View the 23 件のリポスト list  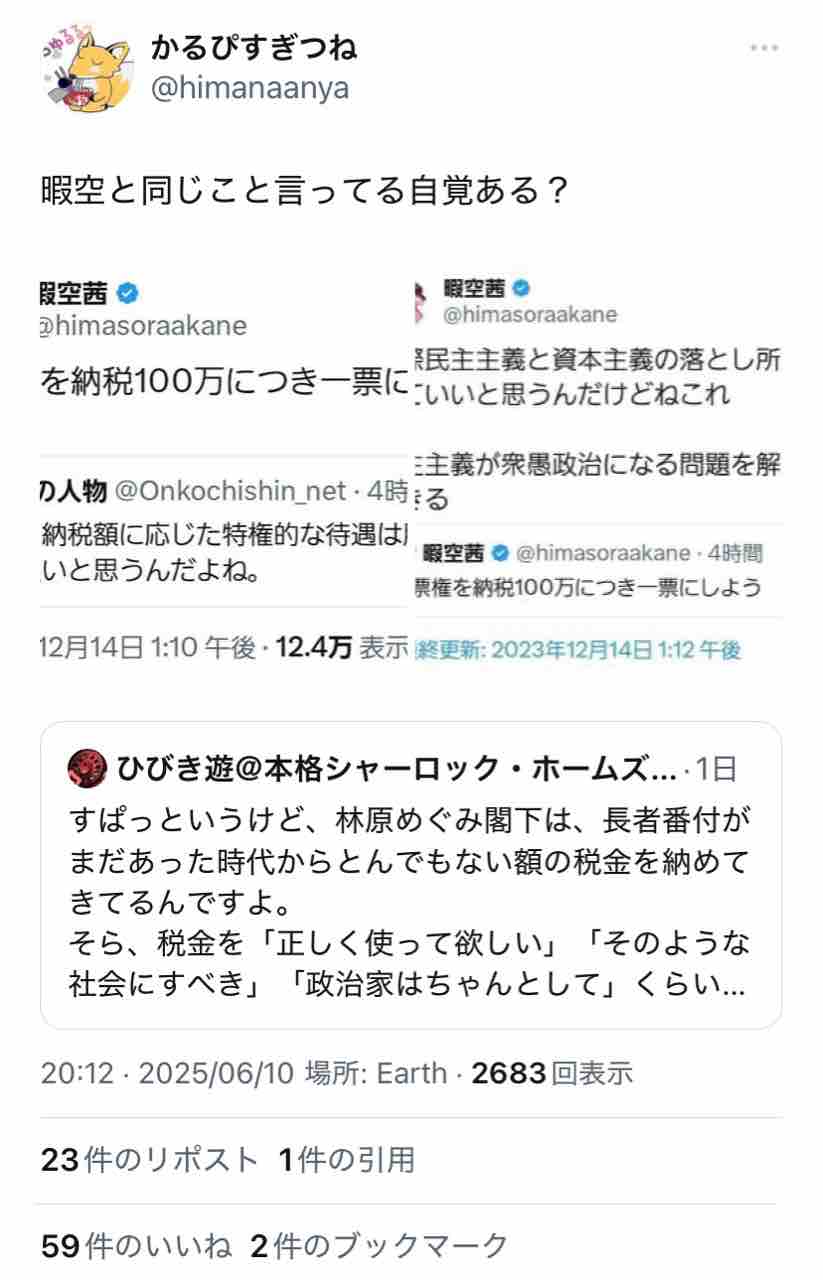pos(150,1160)
